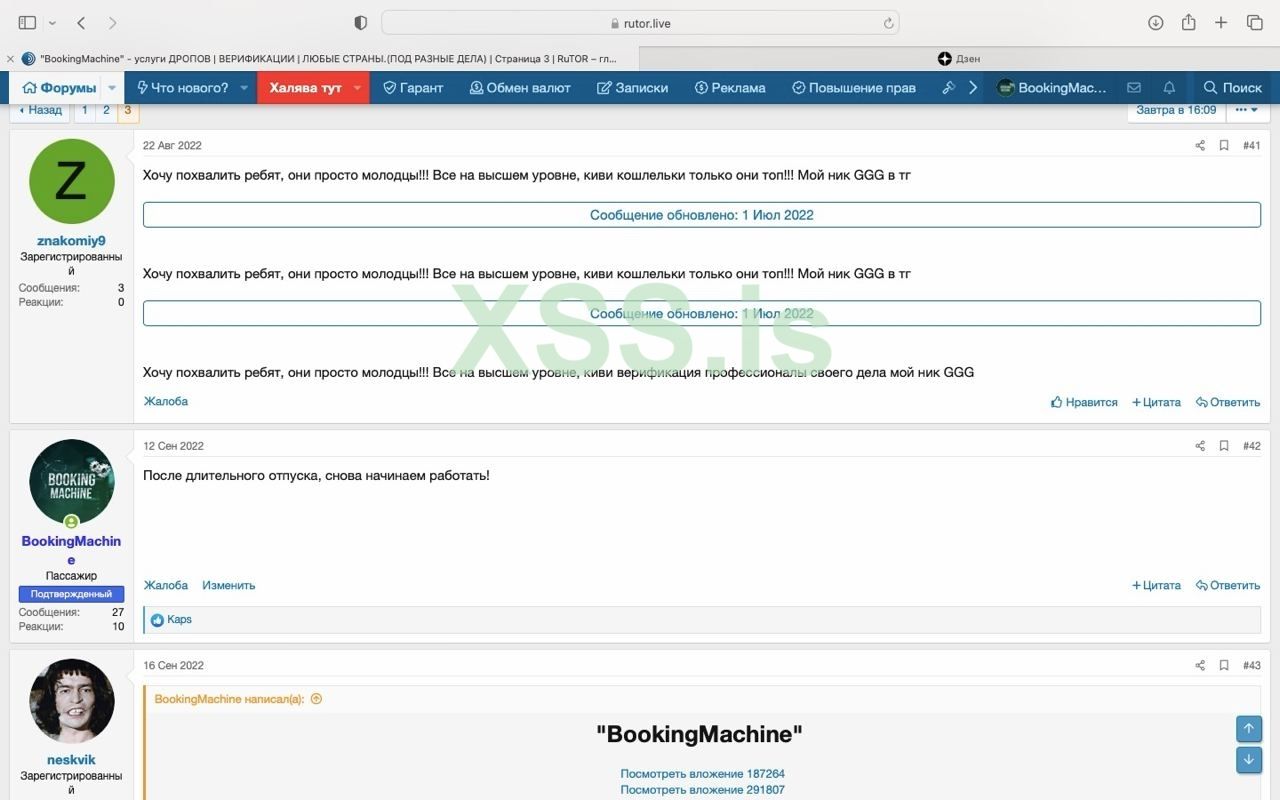The height and width of the screenshot is (800, 1280).
Task: Open the Что нового? menu item
Action: [x=183, y=88]
